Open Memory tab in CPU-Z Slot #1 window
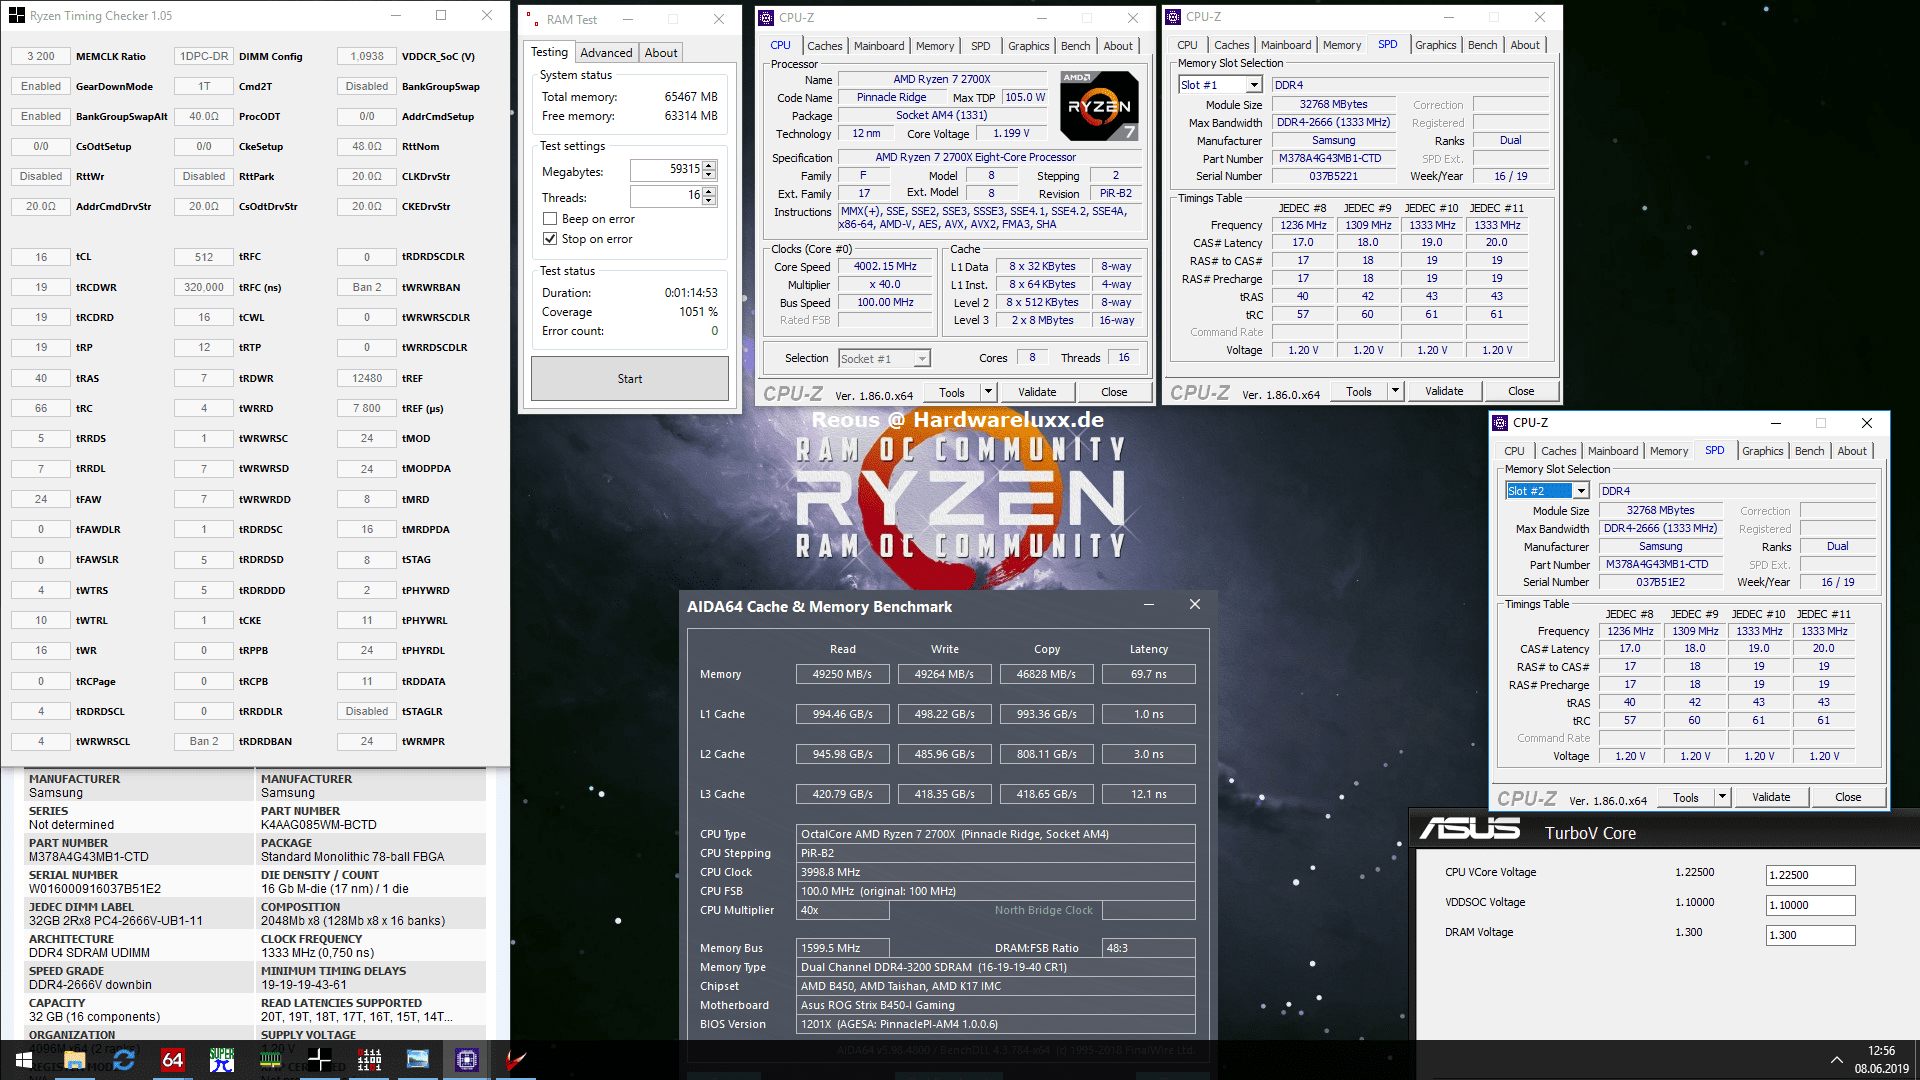Viewport: 1920px width, 1080px height. [1342, 45]
